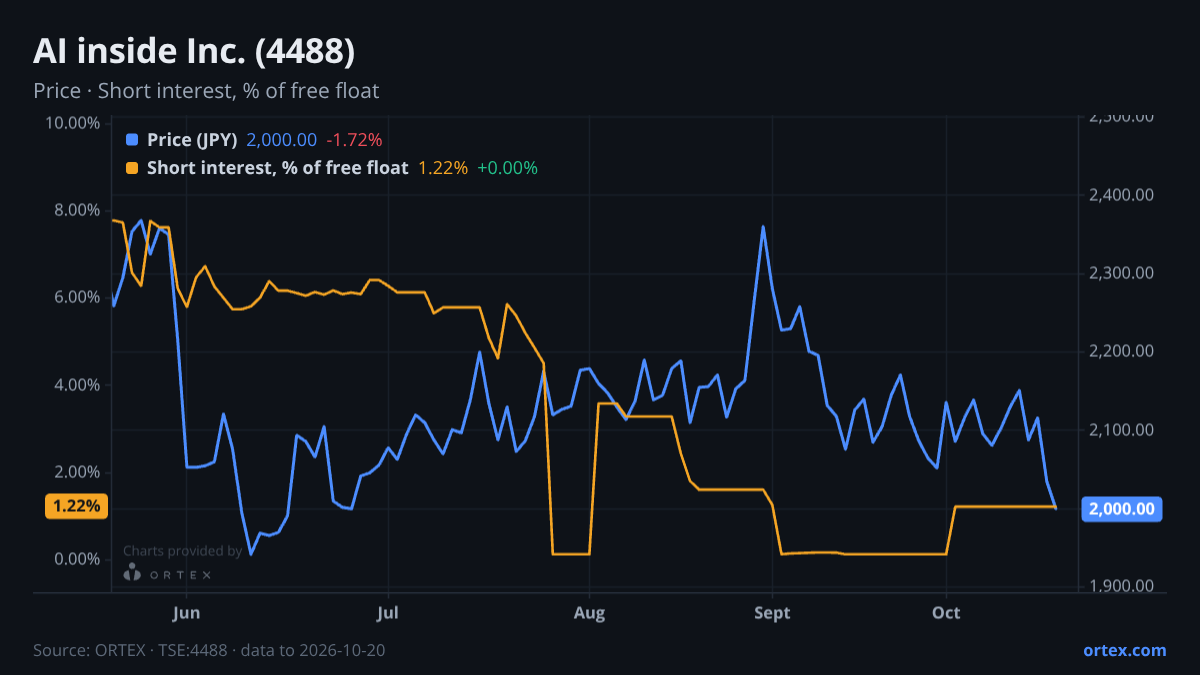The image size is (1200, 675).
Task: Click the 2,000.00 price value in legend
Action: 282,140
